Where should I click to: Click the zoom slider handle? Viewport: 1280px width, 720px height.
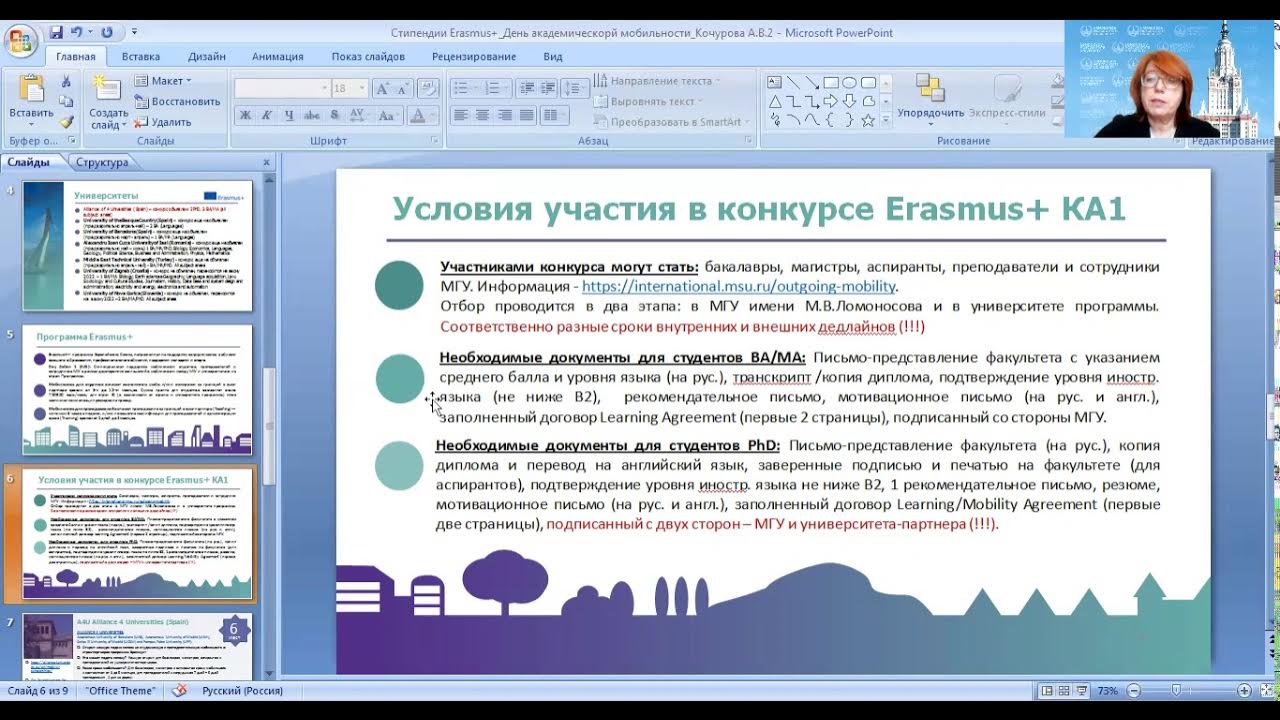pyautogui.click(x=1176, y=690)
